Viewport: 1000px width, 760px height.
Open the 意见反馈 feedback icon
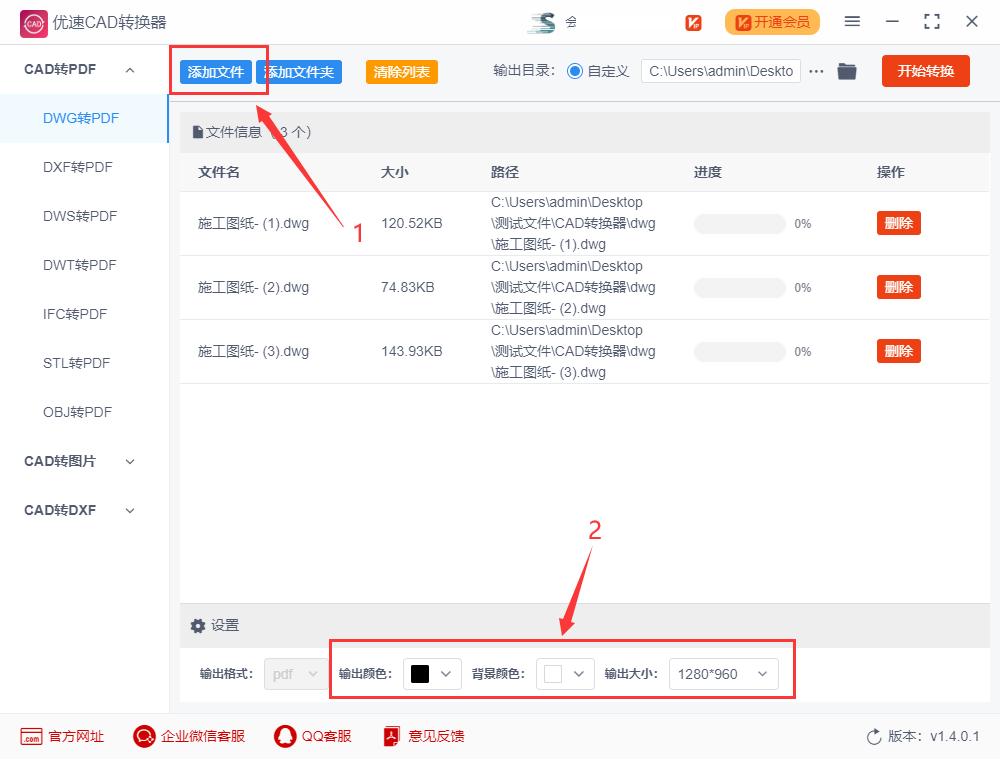391,736
